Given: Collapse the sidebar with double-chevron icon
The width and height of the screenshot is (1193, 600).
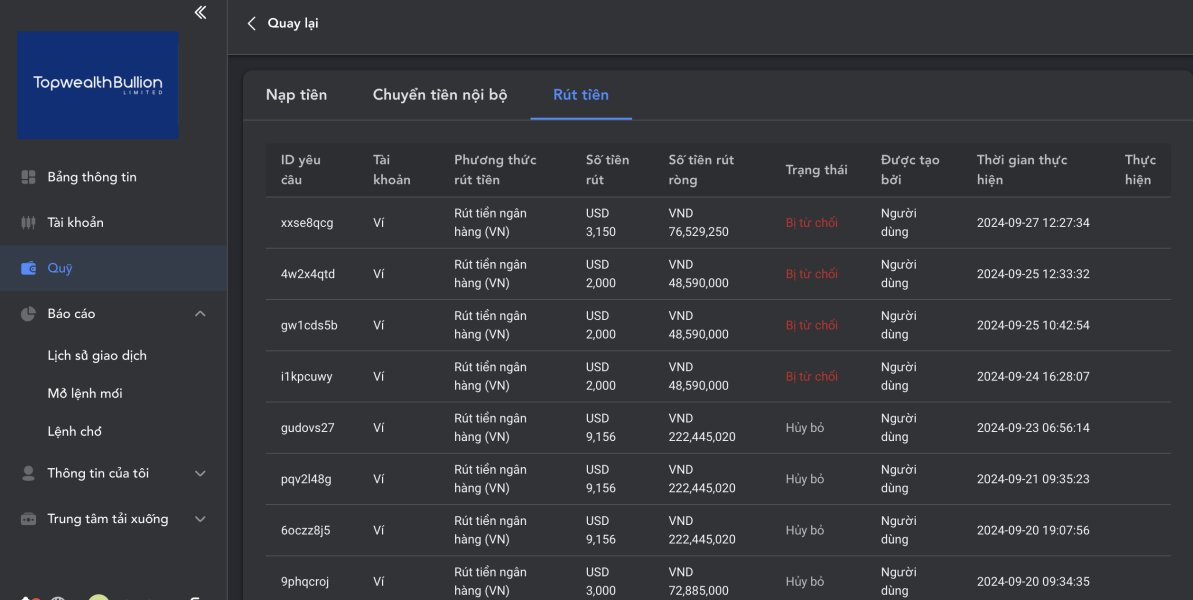Looking at the screenshot, I should coord(200,12).
